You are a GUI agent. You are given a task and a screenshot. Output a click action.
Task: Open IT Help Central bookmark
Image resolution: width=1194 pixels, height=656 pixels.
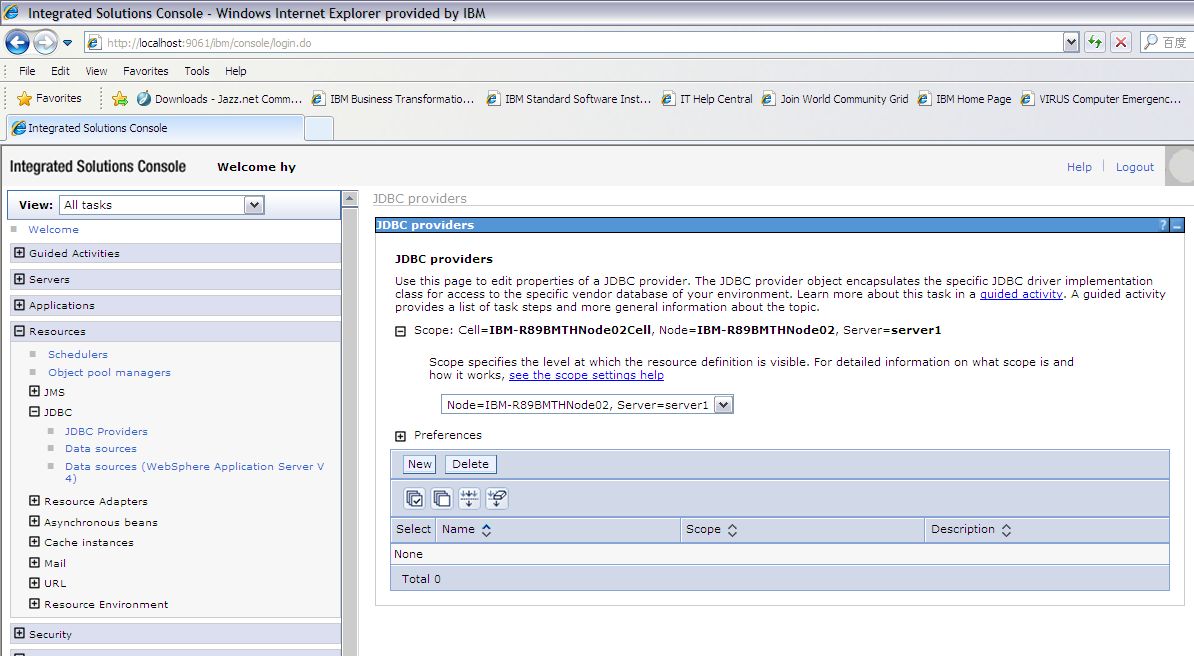pyautogui.click(x=707, y=99)
